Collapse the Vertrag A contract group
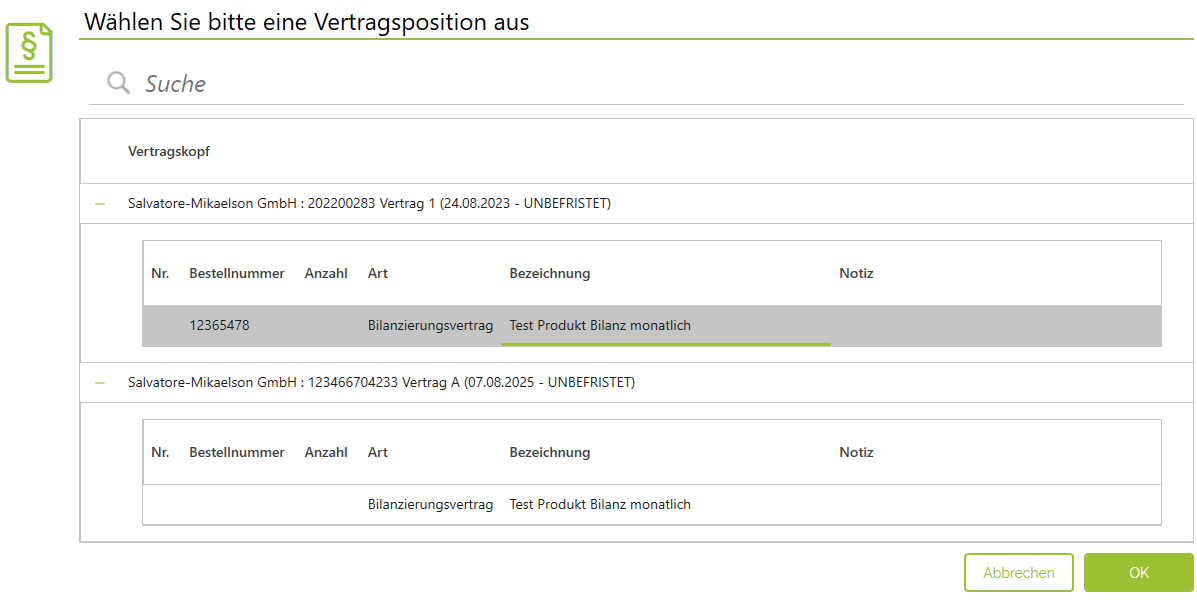 [100, 383]
